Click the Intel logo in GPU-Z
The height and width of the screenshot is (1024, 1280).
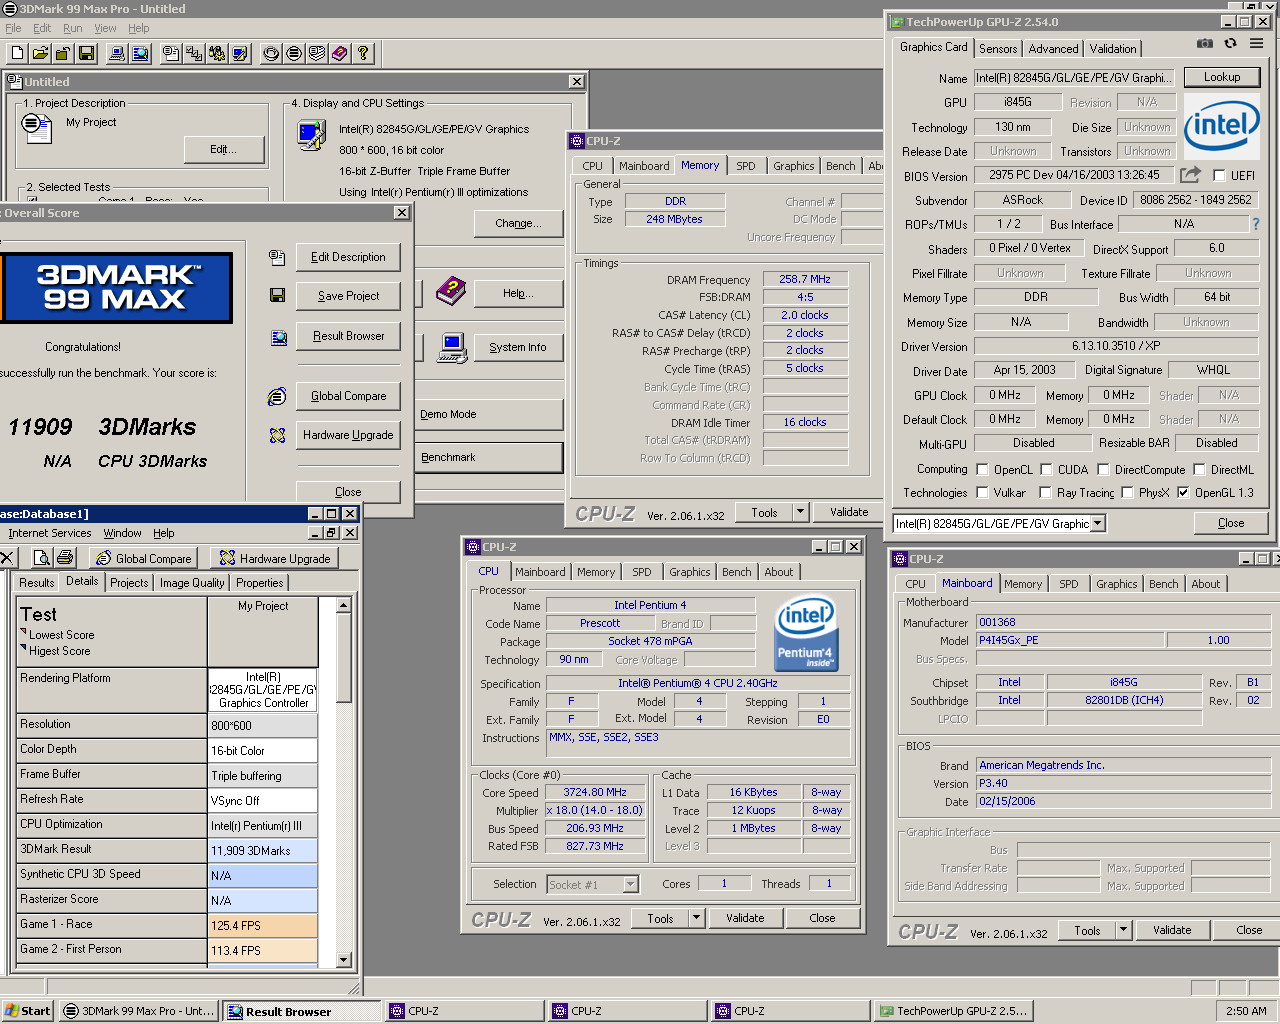pyautogui.click(x=1222, y=126)
